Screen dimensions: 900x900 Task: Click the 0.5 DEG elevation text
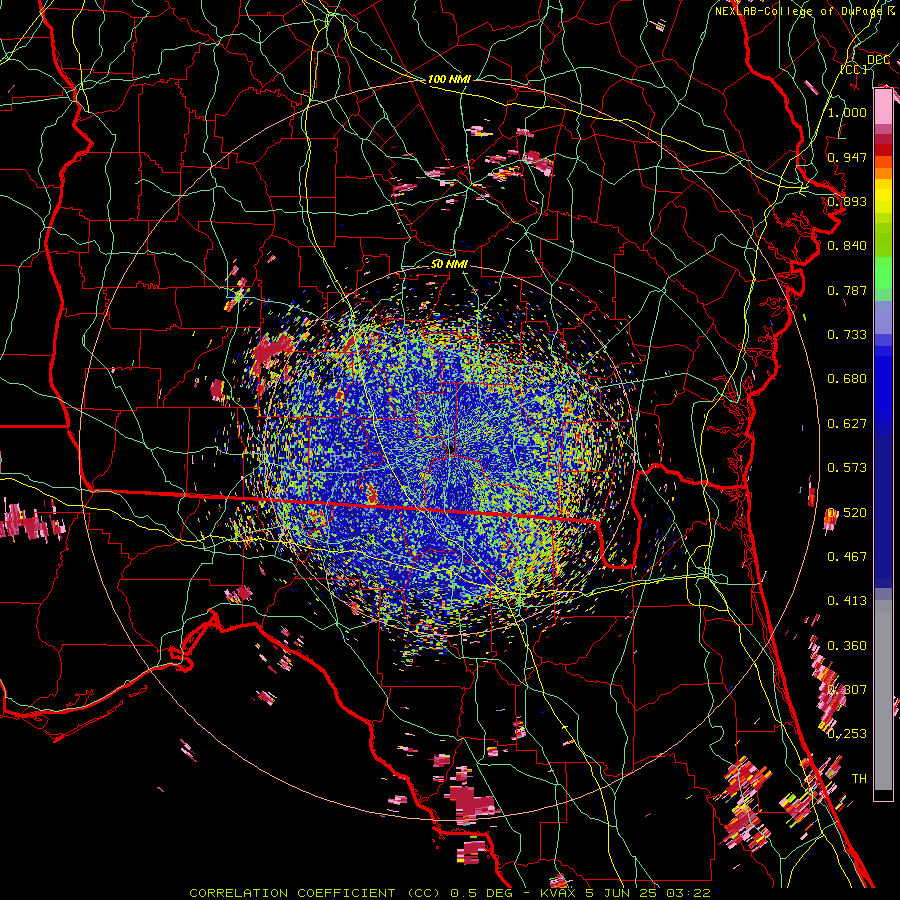pos(482,893)
